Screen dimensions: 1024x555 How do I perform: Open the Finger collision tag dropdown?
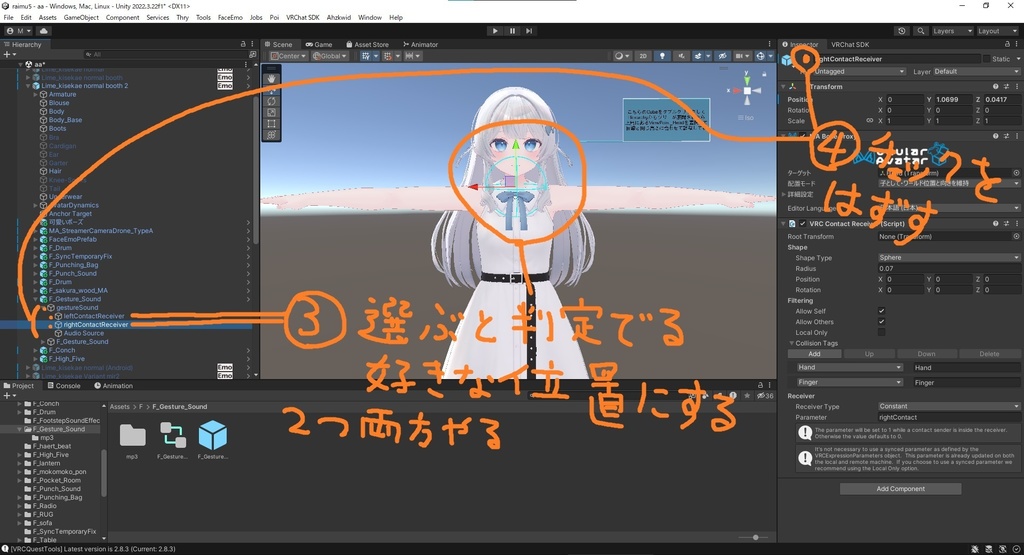849,383
